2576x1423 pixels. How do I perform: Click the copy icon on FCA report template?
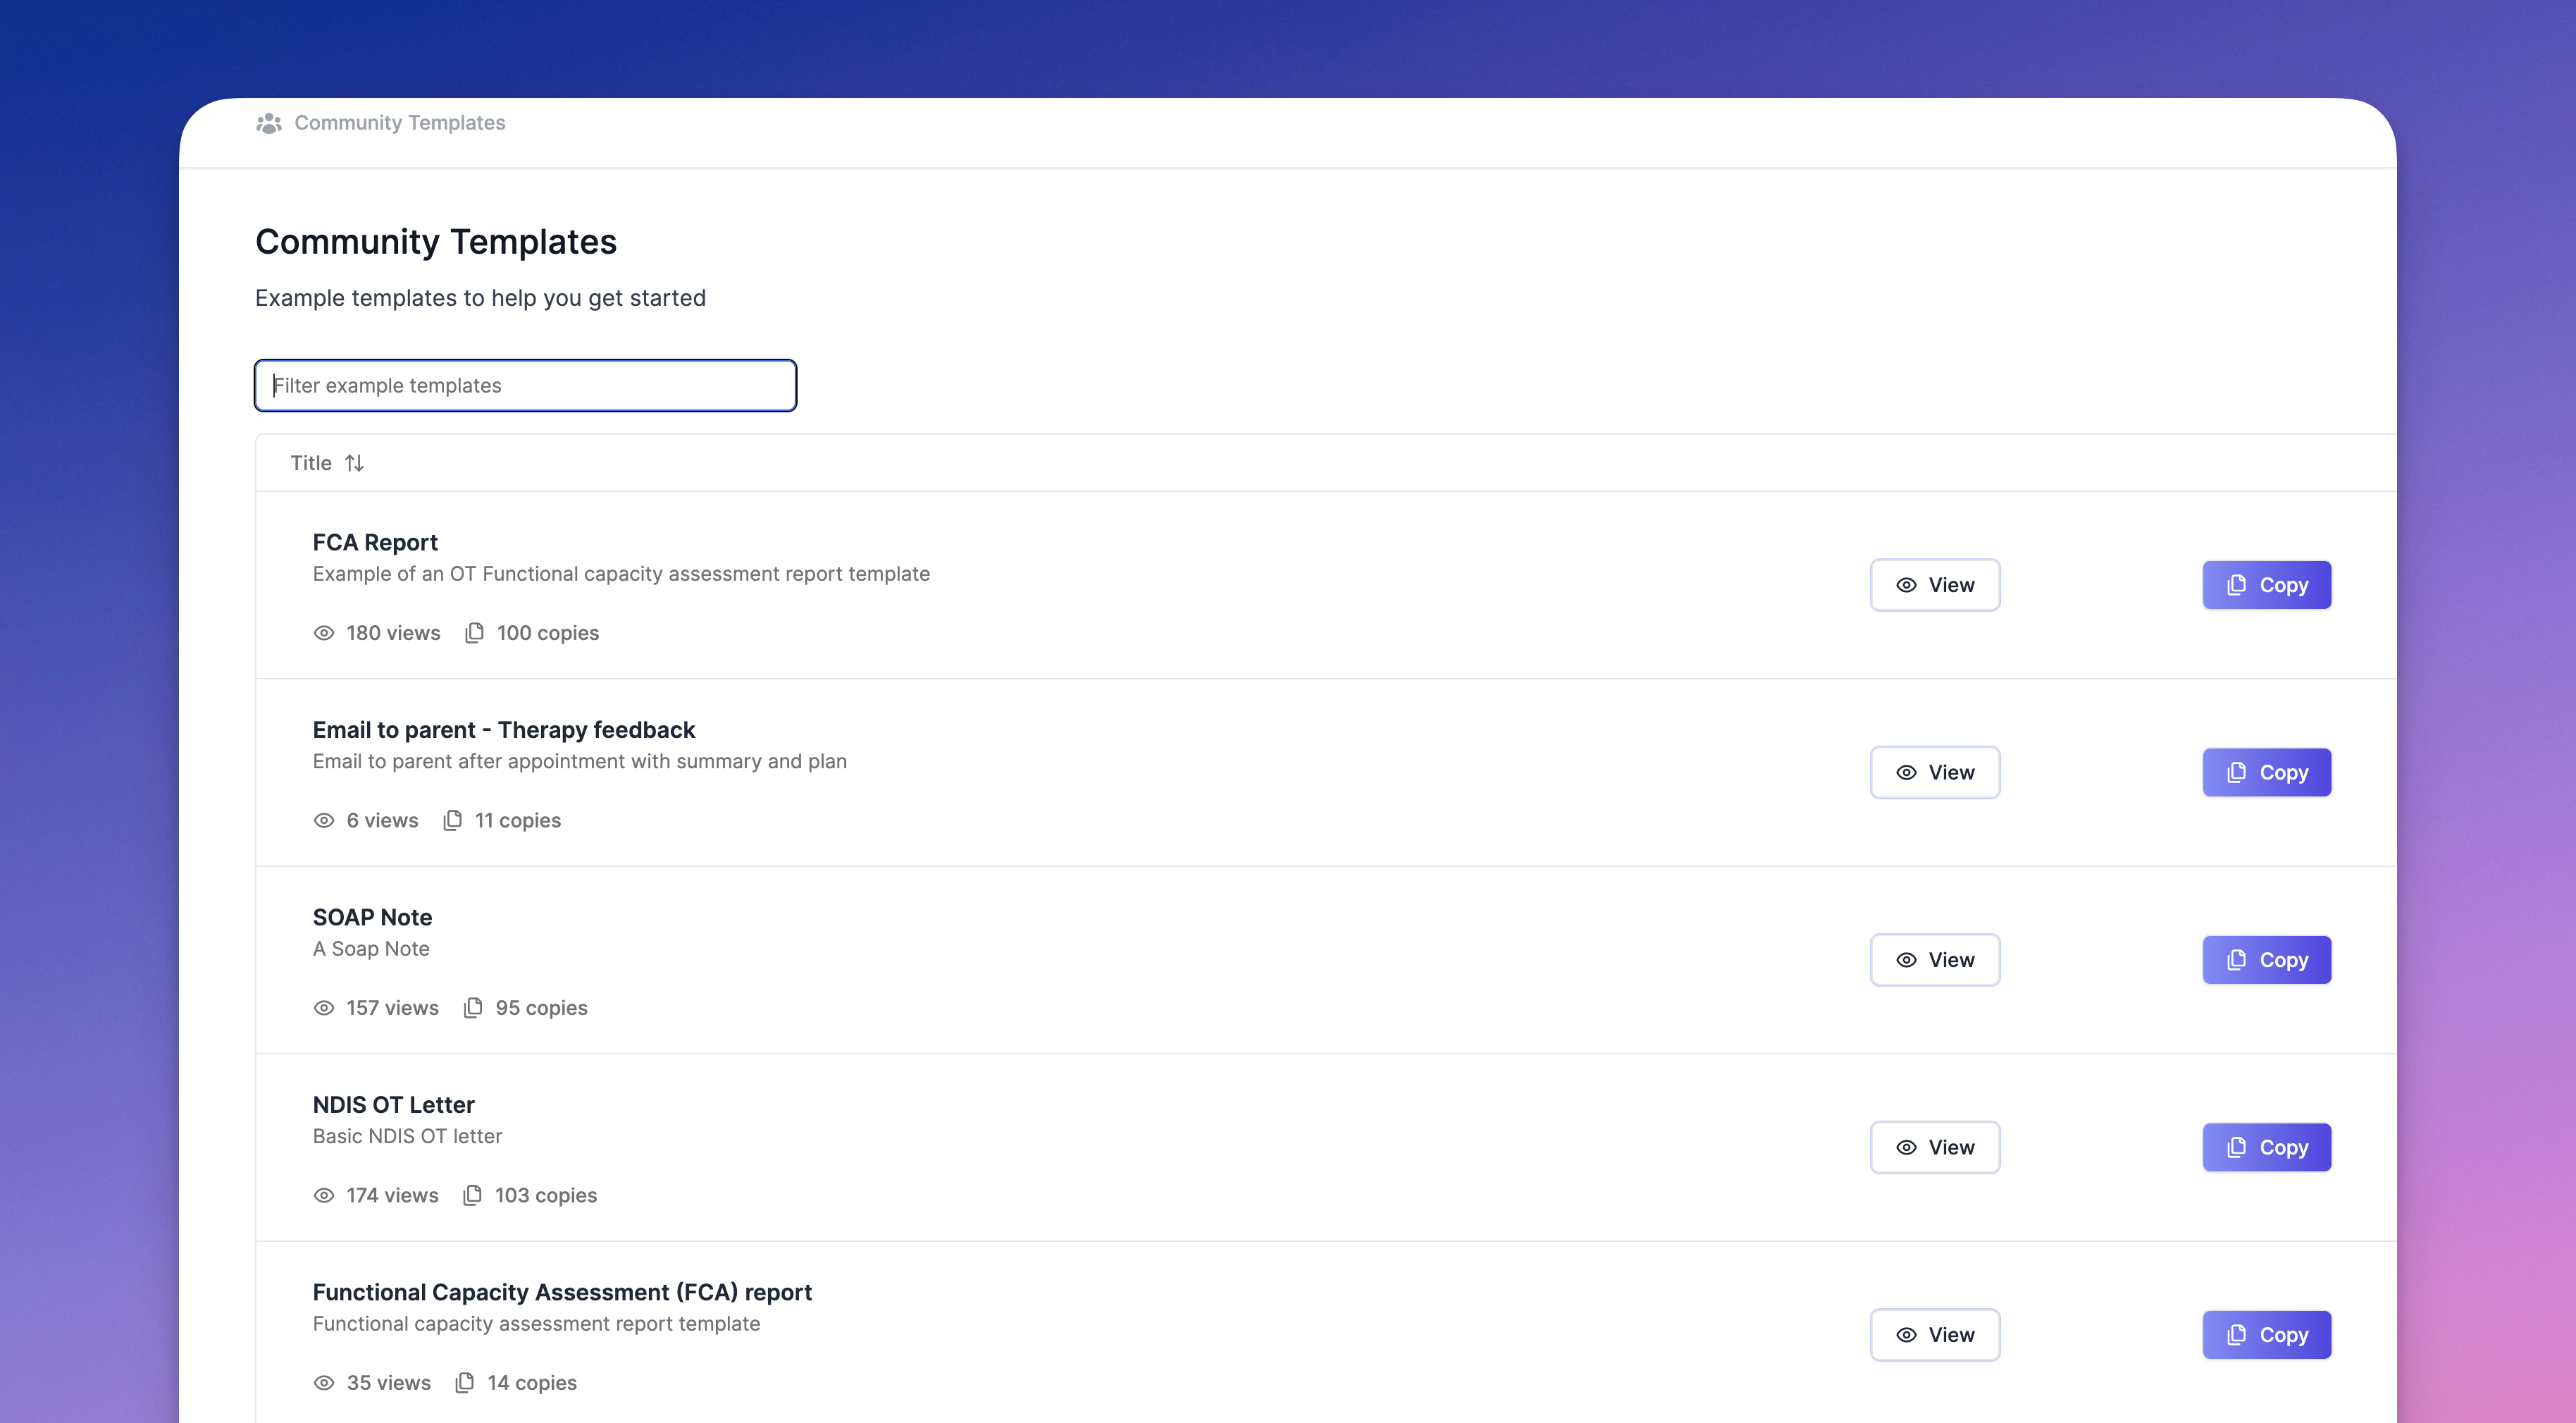point(2236,584)
